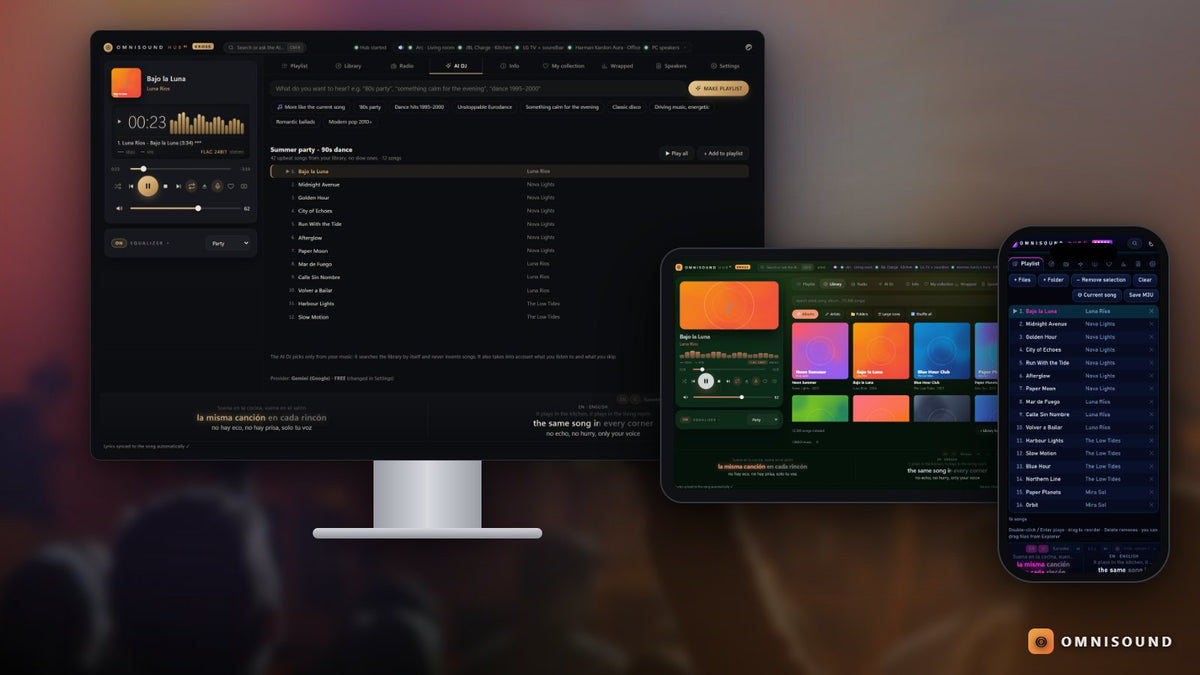
Task: Pause playback in the desktop player
Action: (148, 186)
